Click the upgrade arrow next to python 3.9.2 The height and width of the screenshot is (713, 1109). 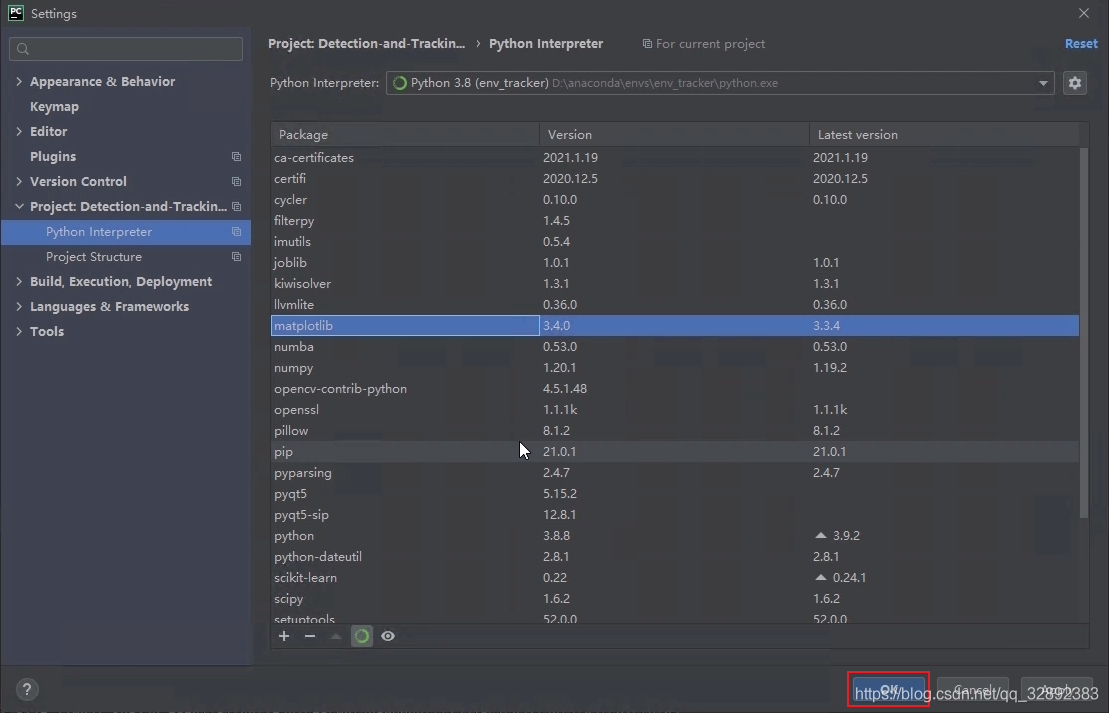pos(820,535)
